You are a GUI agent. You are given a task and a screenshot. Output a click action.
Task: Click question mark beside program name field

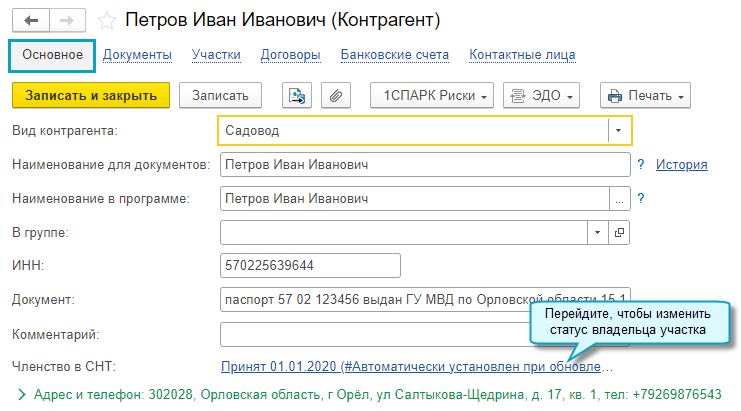pyautogui.click(x=640, y=198)
